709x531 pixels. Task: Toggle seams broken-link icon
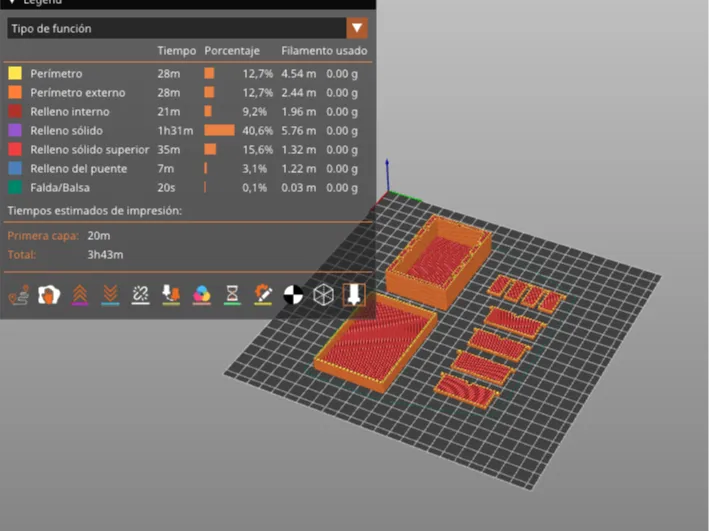pos(141,295)
